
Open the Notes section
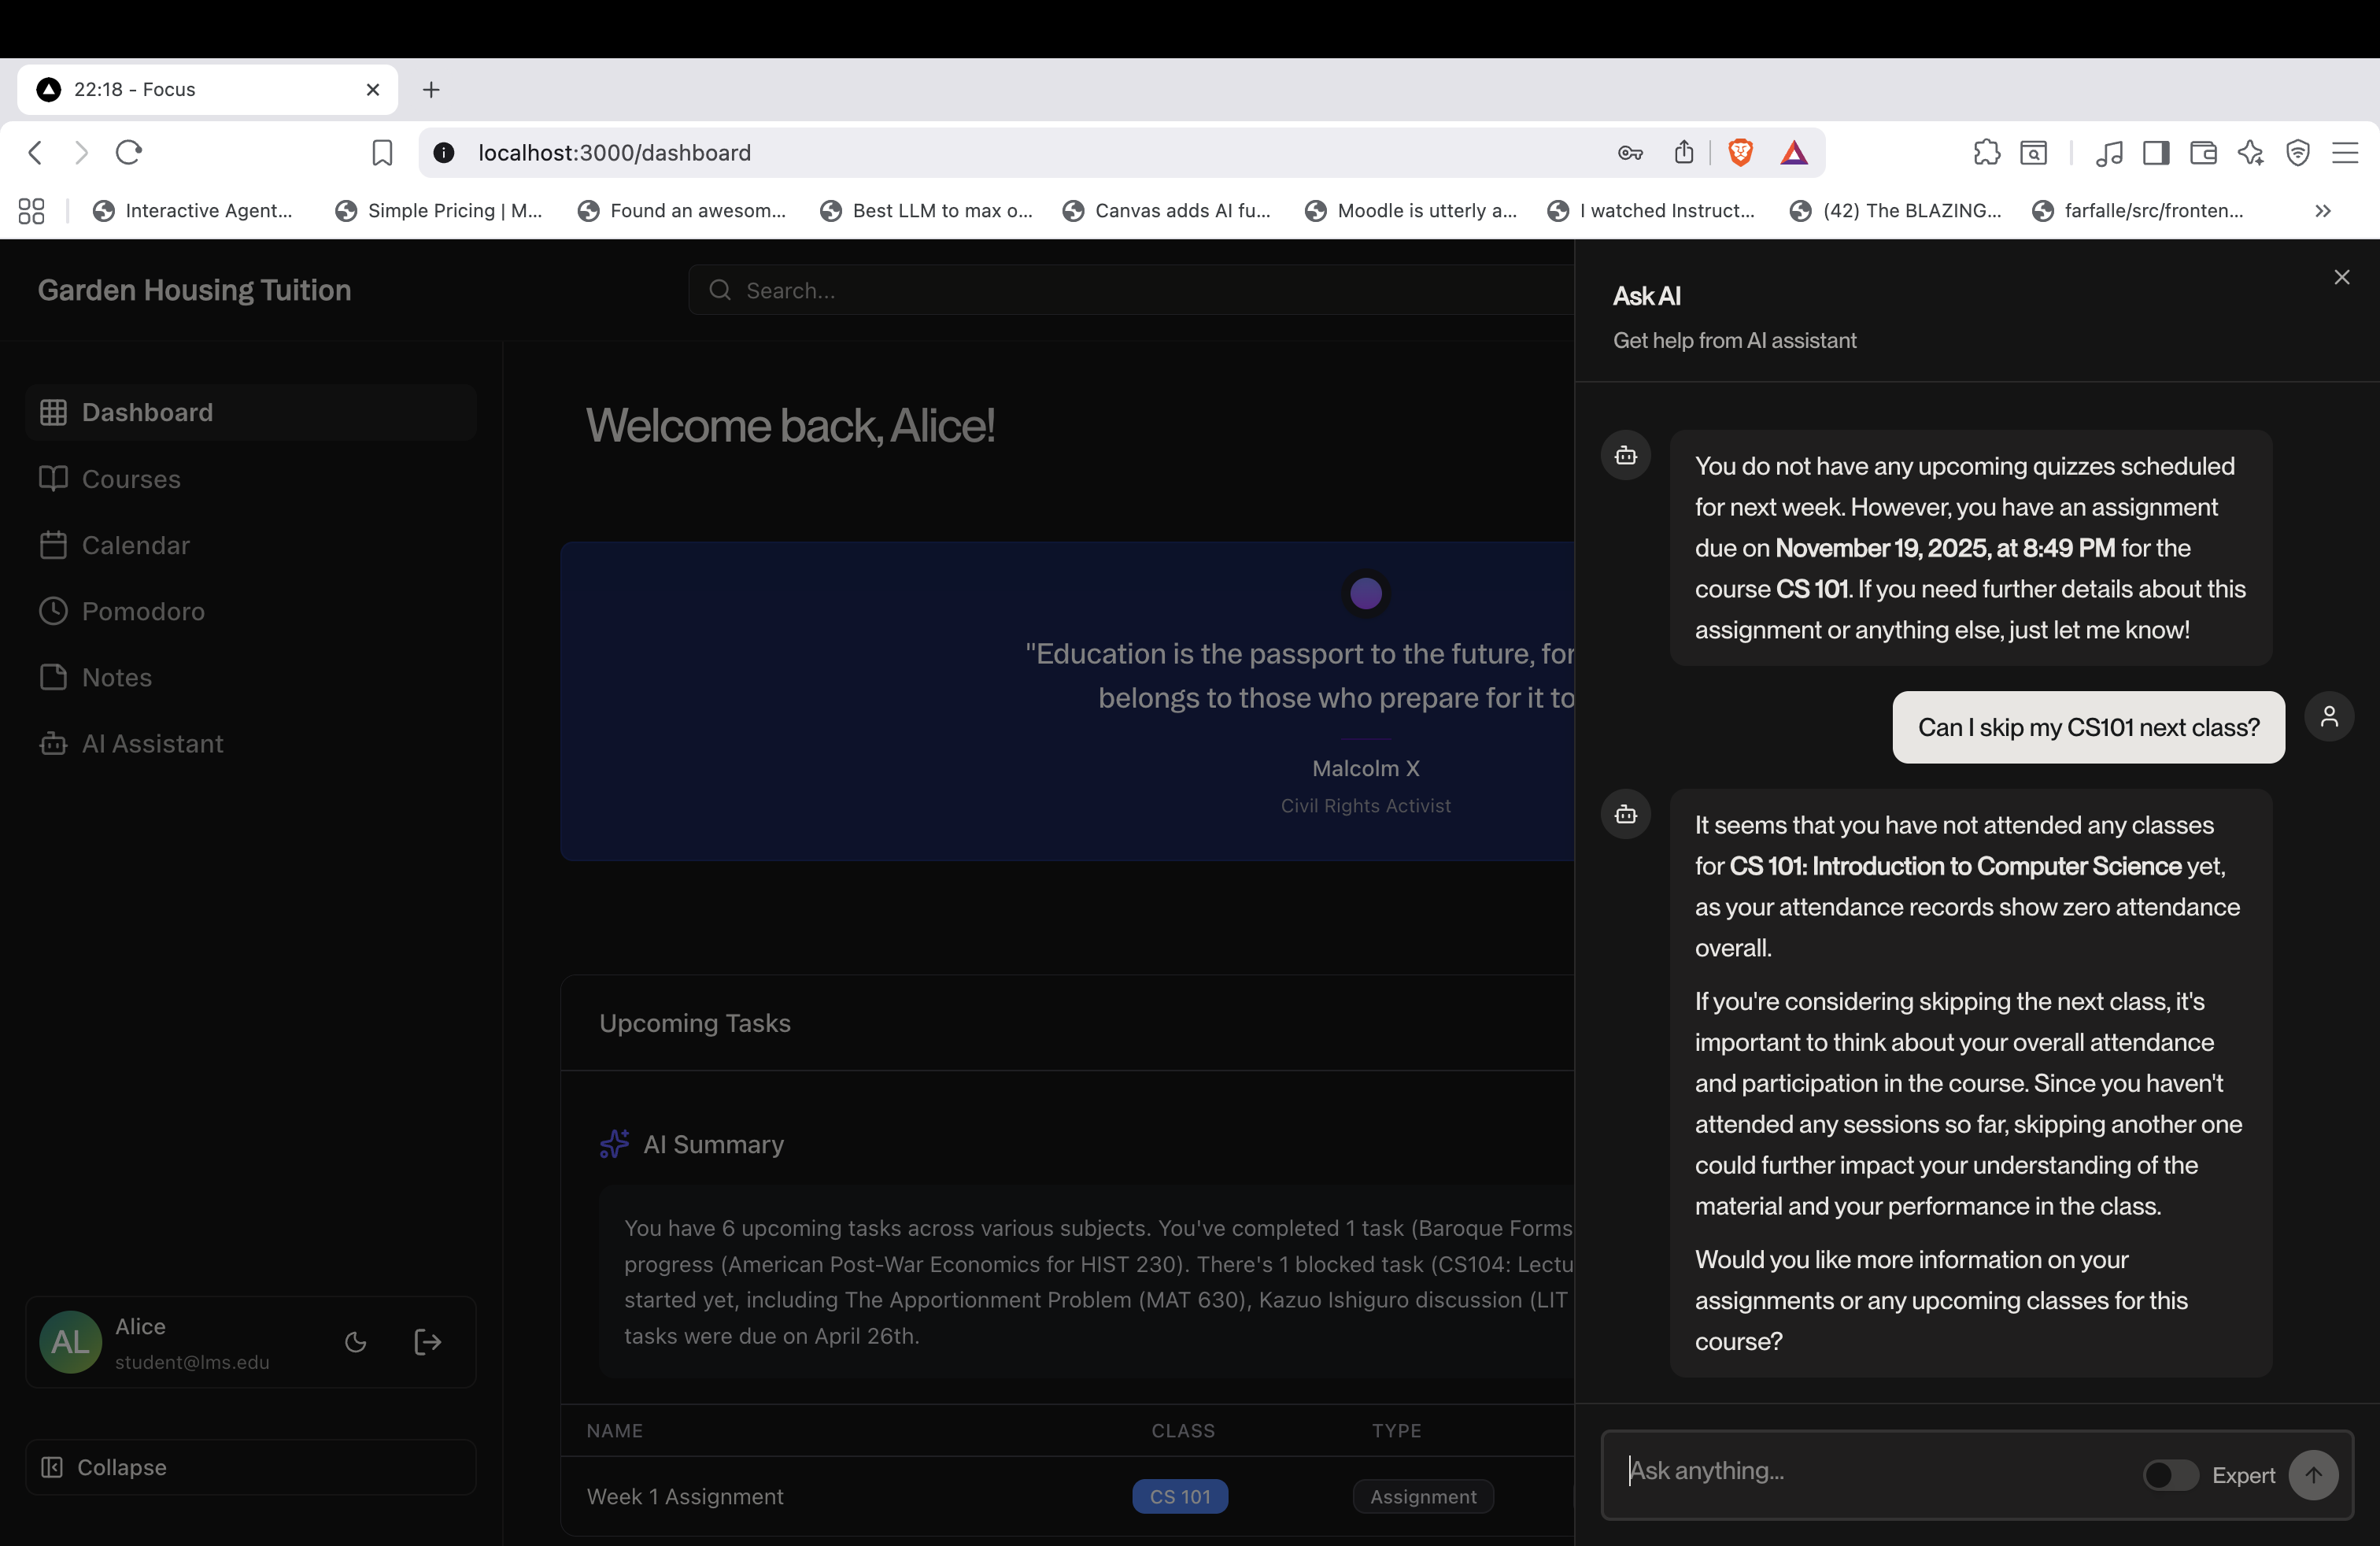click(x=116, y=678)
